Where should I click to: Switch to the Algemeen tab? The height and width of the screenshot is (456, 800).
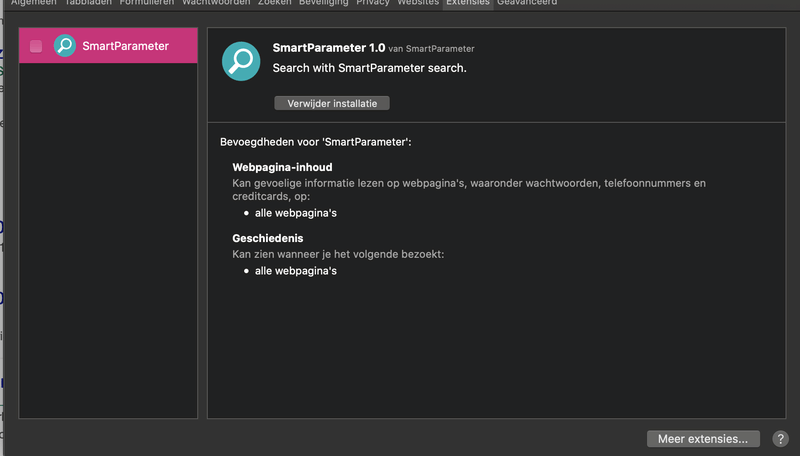click(x=34, y=3)
